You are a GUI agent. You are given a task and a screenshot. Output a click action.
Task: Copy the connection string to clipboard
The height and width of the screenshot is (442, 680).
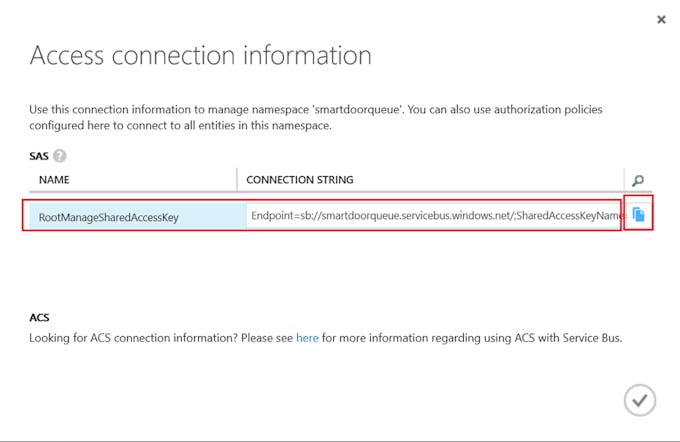coord(638,214)
